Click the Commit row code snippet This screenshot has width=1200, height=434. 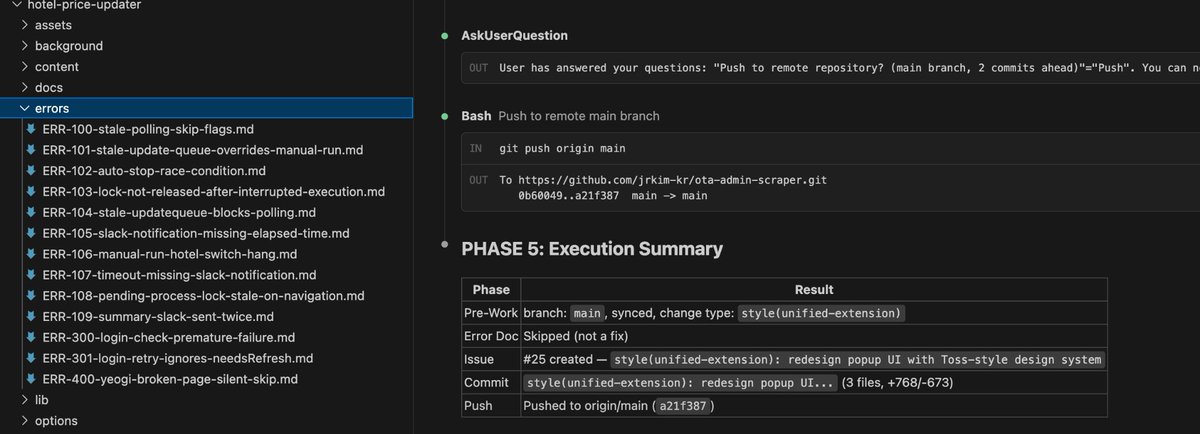(x=680, y=383)
